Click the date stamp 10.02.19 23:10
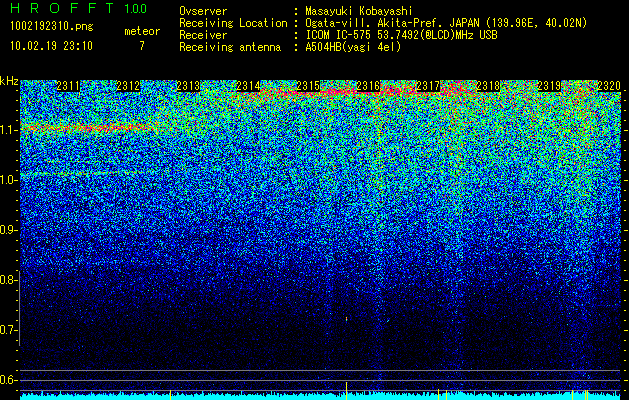Screen dimensions: 629x400 (x=51, y=46)
